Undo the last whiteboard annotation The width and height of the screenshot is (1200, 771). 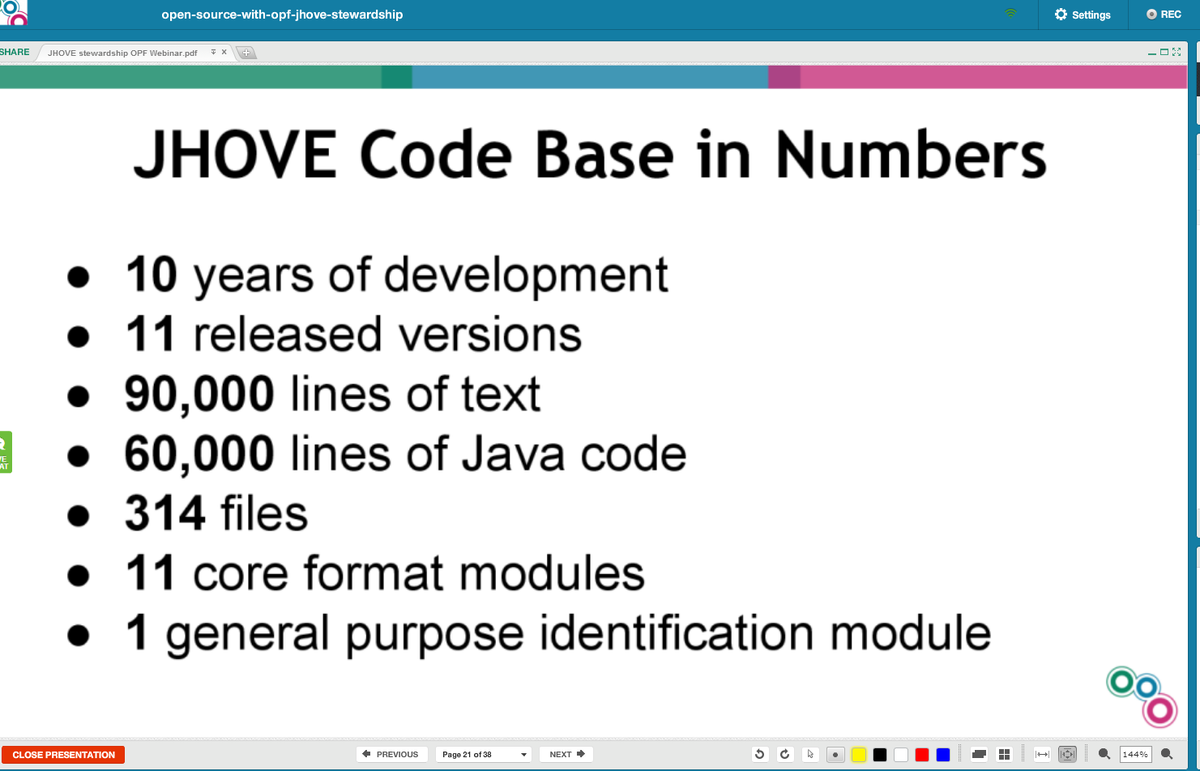[x=759, y=754]
